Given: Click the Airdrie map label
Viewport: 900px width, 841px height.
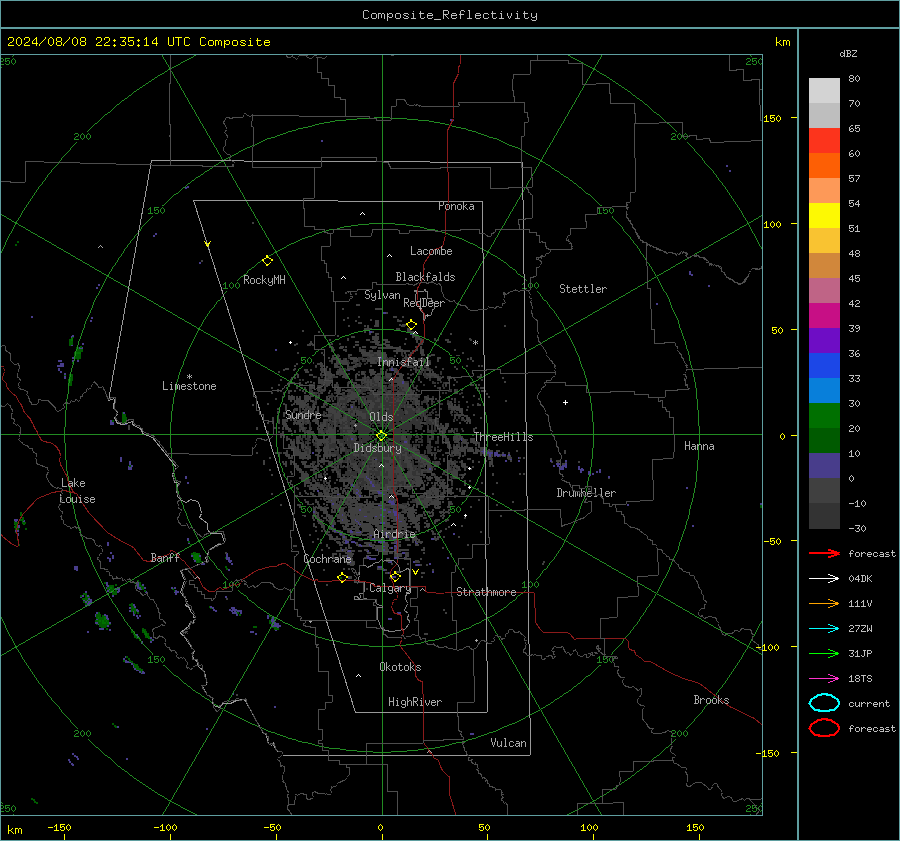Looking at the screenshot, I should [394, 534].
